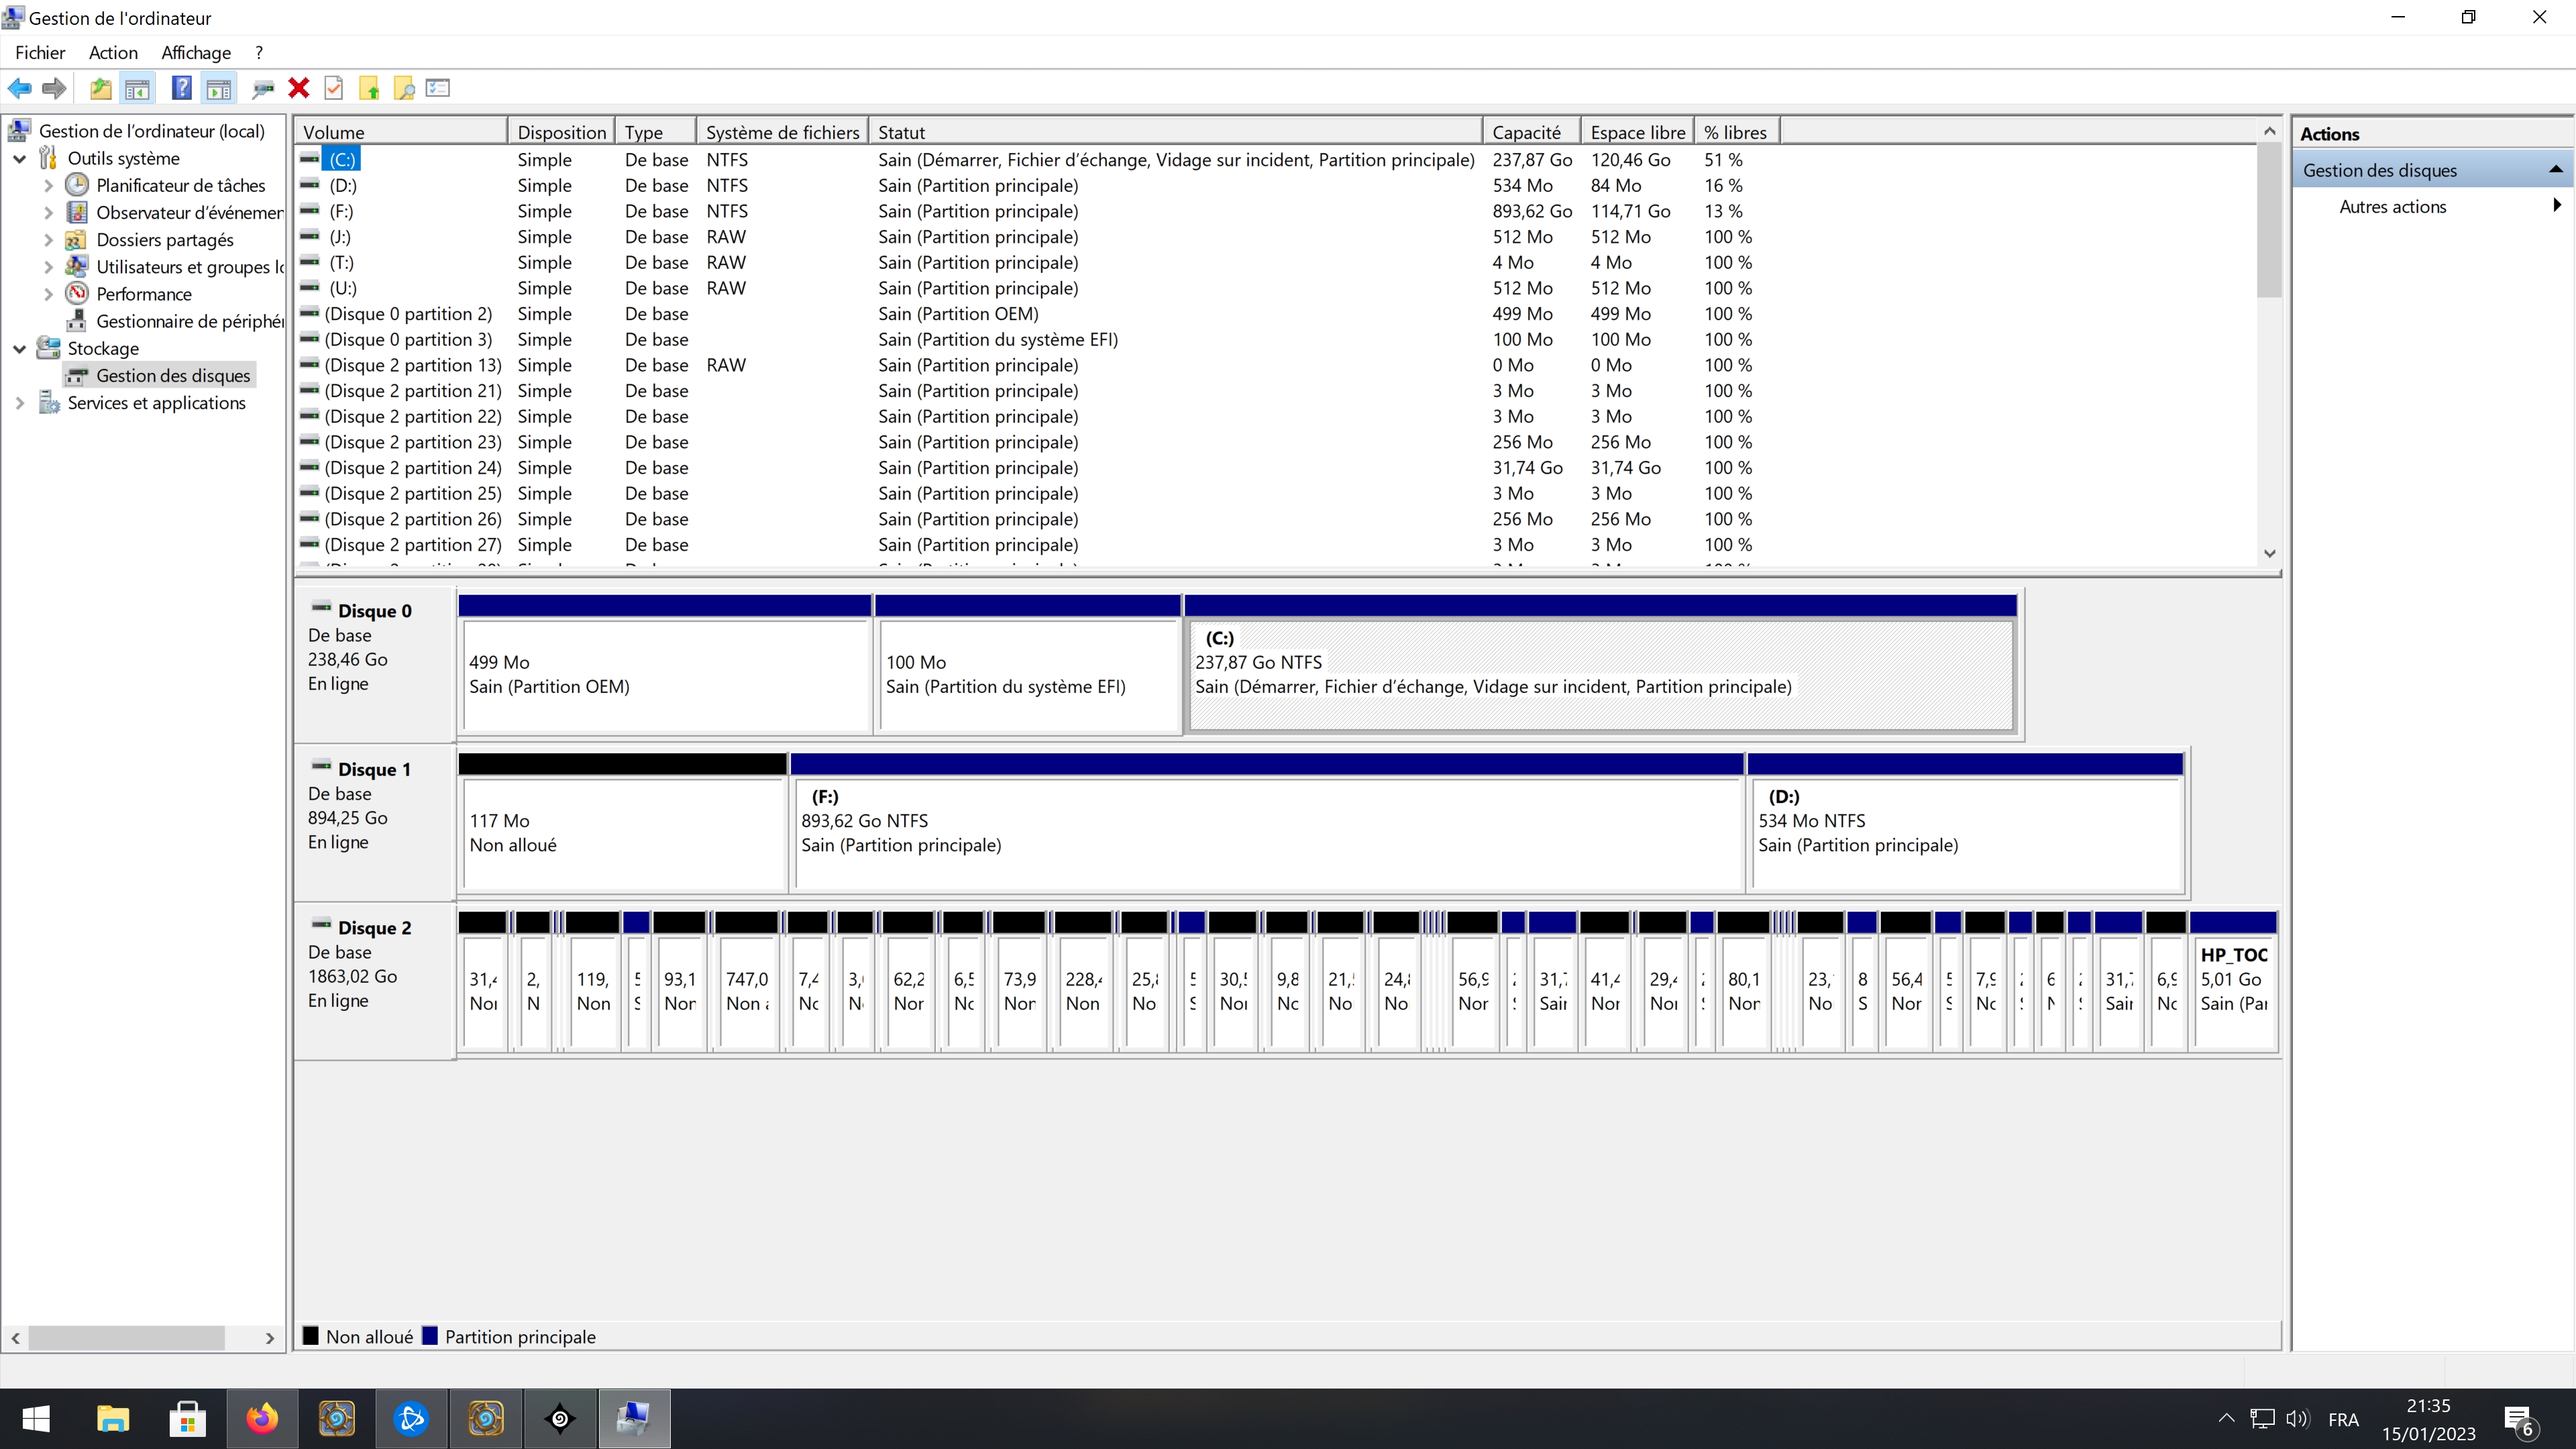Toggle Show/Hide Console Tree toolbar button
The height and width of the screenshot is (1449, 2576).
tap(138, 88)
